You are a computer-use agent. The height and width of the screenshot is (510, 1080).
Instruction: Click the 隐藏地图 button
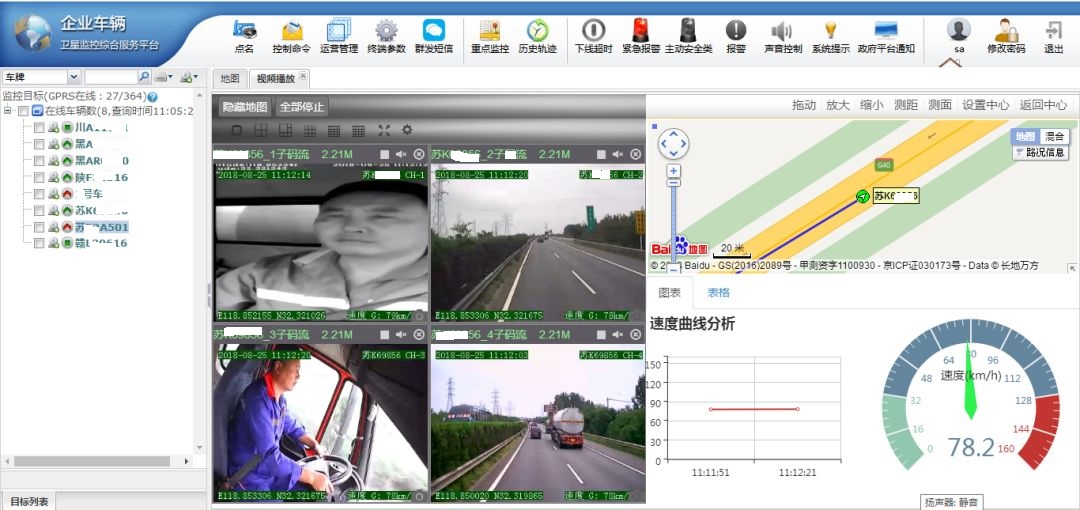coord(245,107)
